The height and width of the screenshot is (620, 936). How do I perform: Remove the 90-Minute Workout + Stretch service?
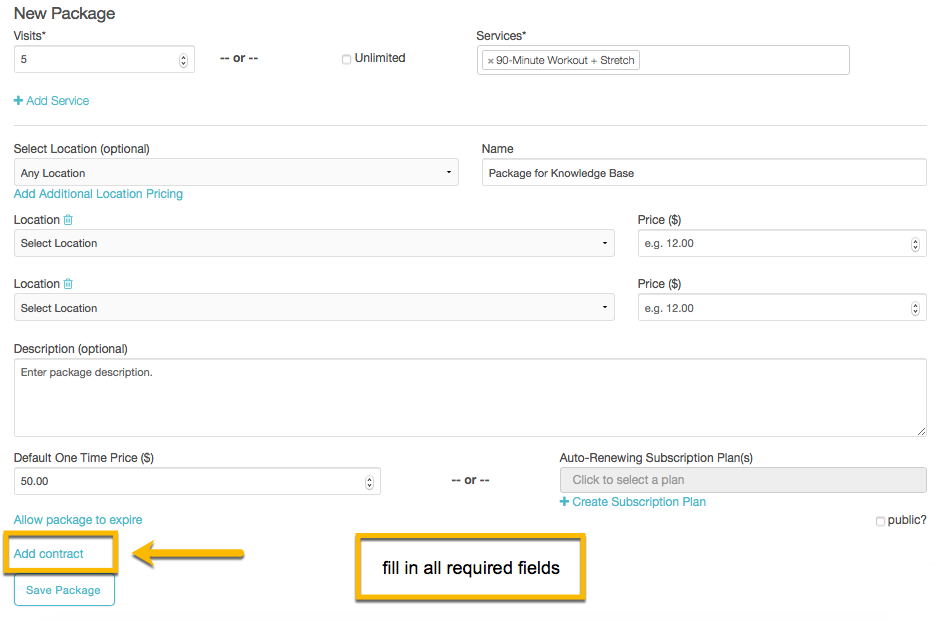coord(489,60)
